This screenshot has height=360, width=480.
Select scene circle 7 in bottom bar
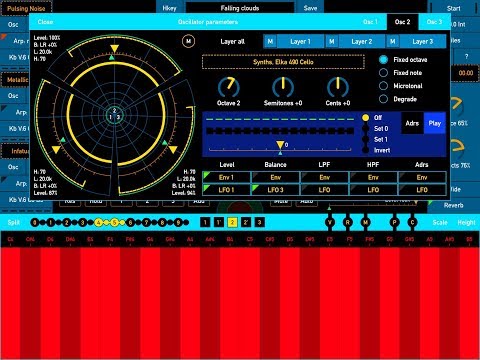(x=146, y=222)
